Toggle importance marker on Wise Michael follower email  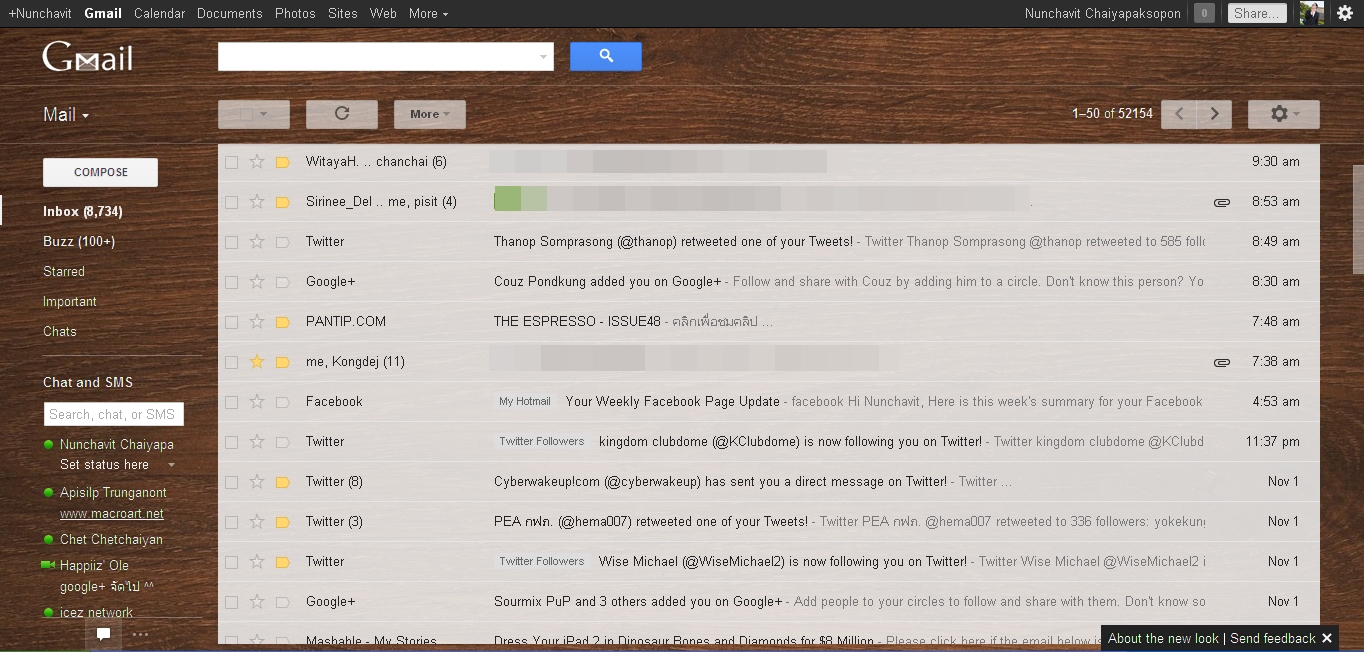[282, 562]
